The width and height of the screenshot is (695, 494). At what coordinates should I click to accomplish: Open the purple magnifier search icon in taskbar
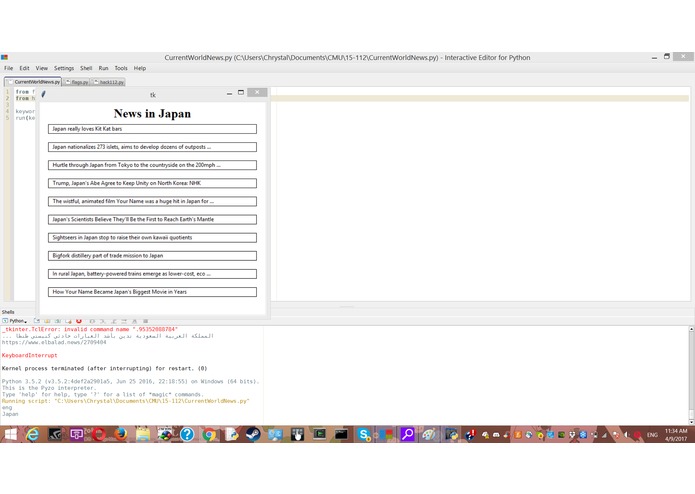click(407, 435)
